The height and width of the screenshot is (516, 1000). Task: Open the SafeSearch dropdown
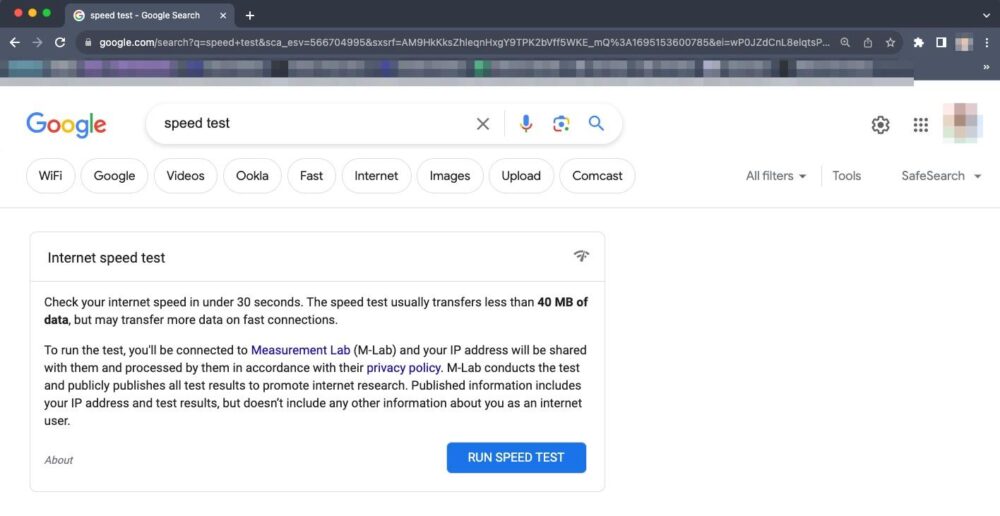pyautogui.click(x=939, y=176)
